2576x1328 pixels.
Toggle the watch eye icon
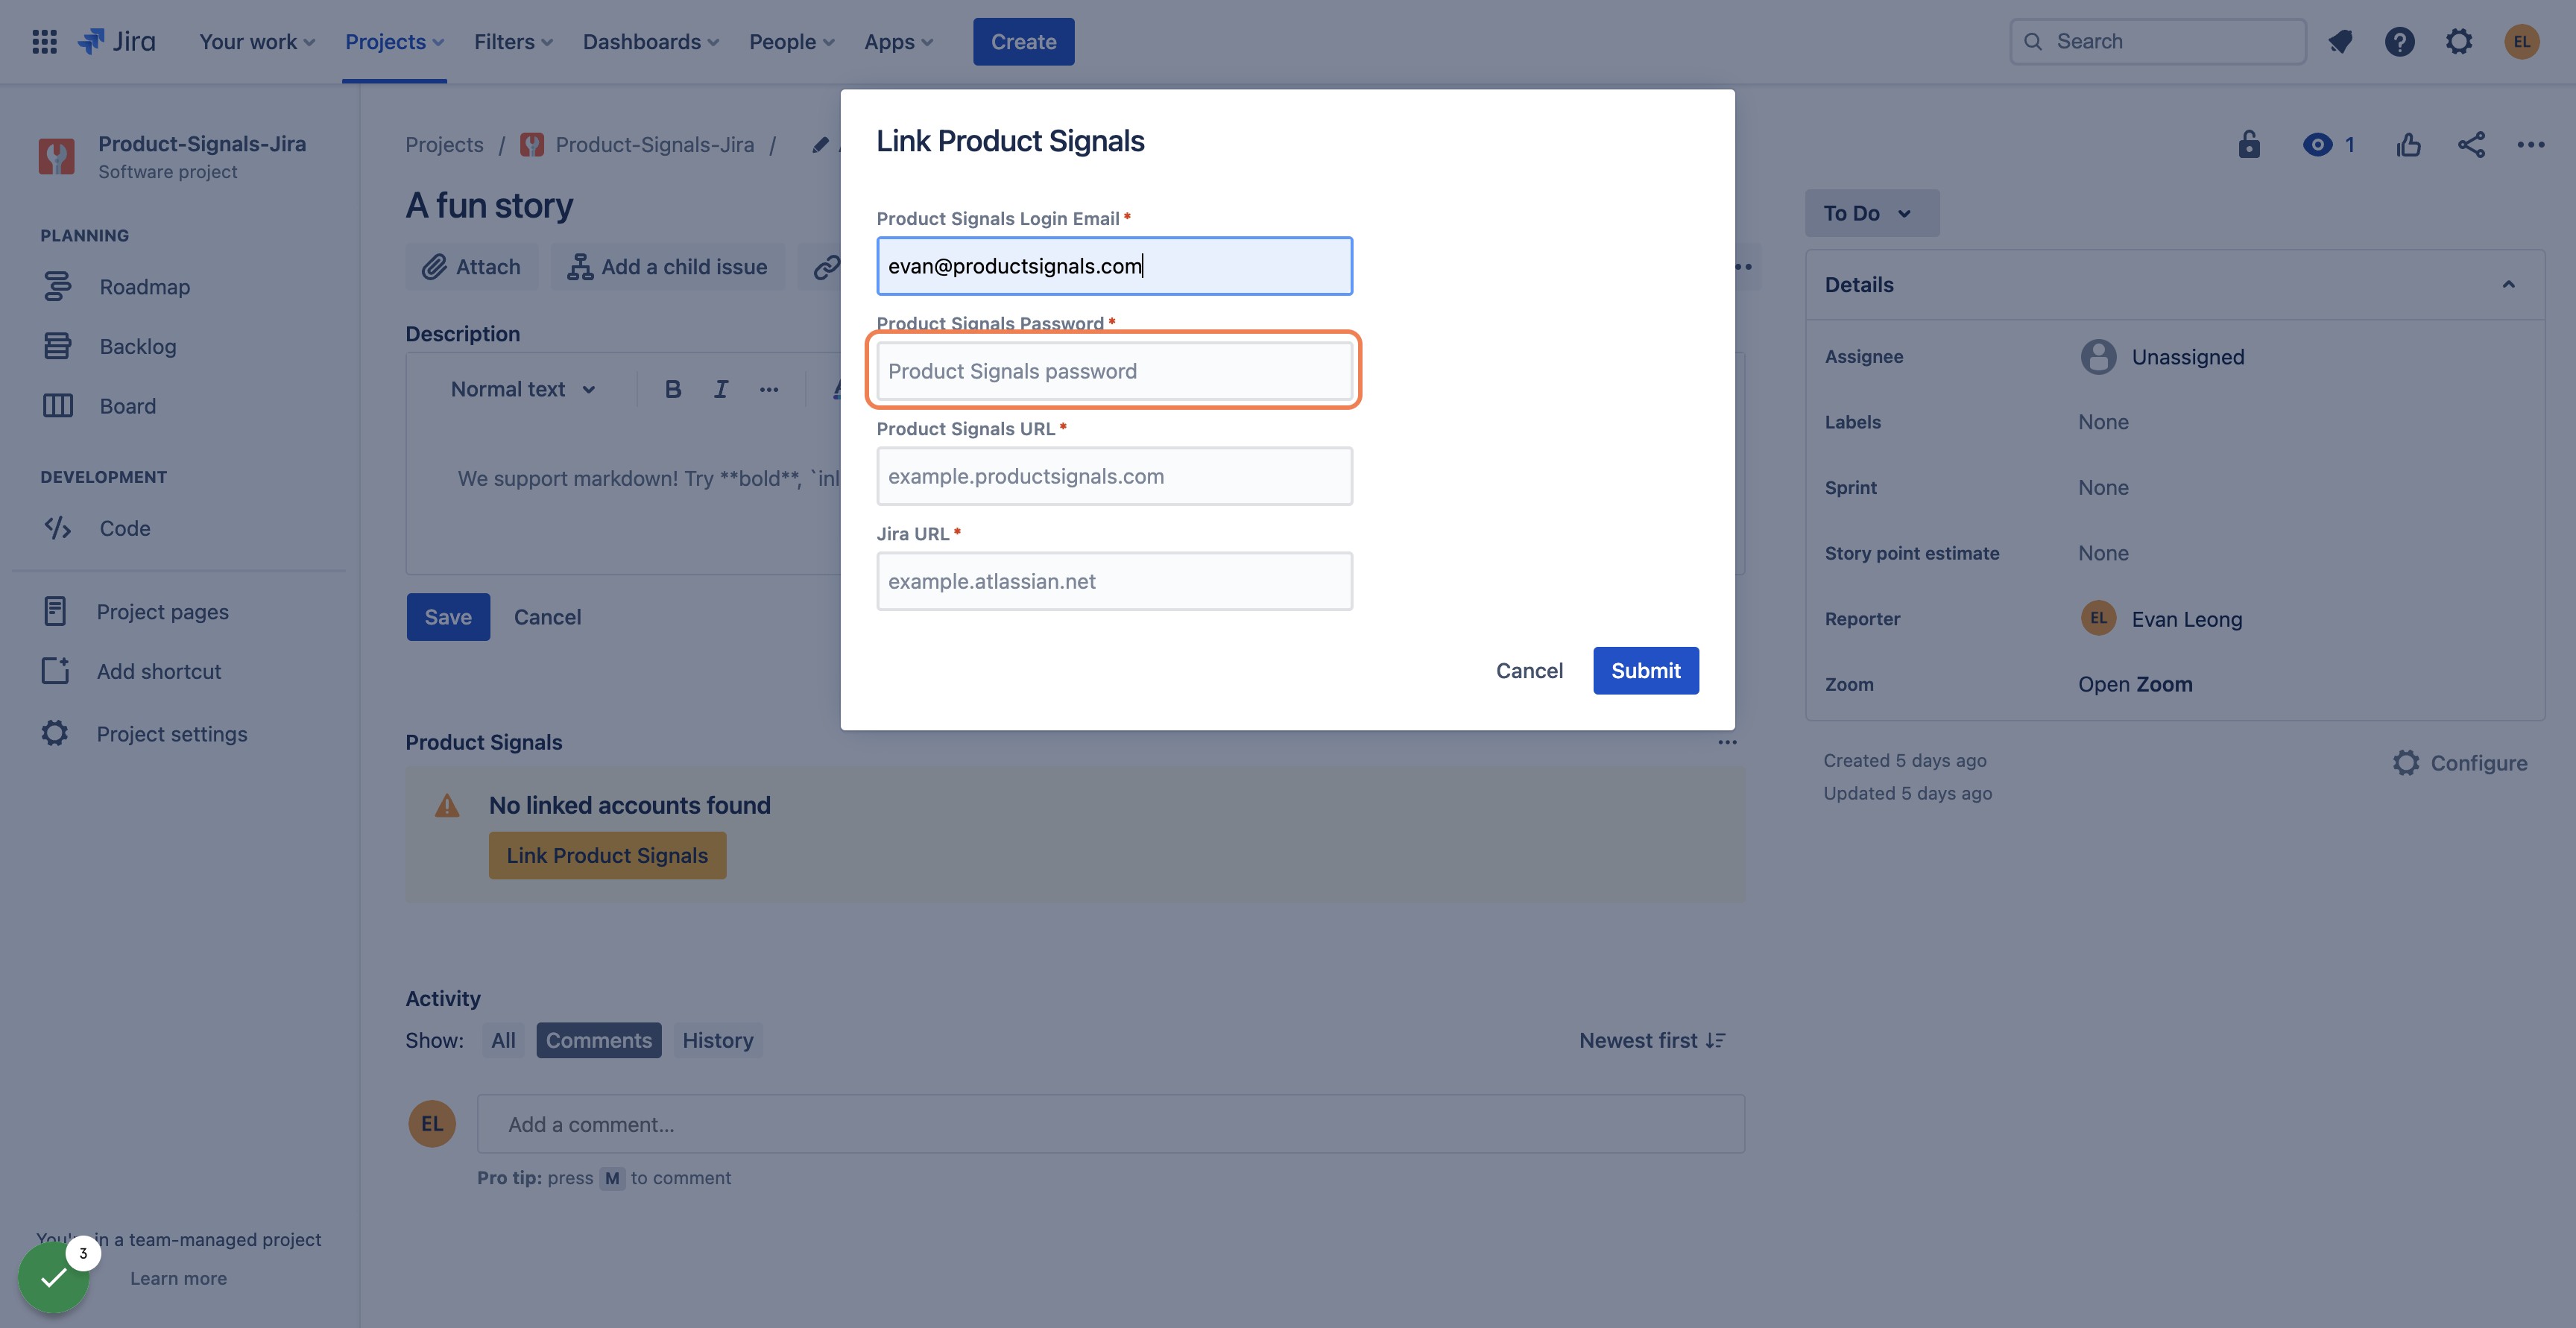tap(2317, 145)
